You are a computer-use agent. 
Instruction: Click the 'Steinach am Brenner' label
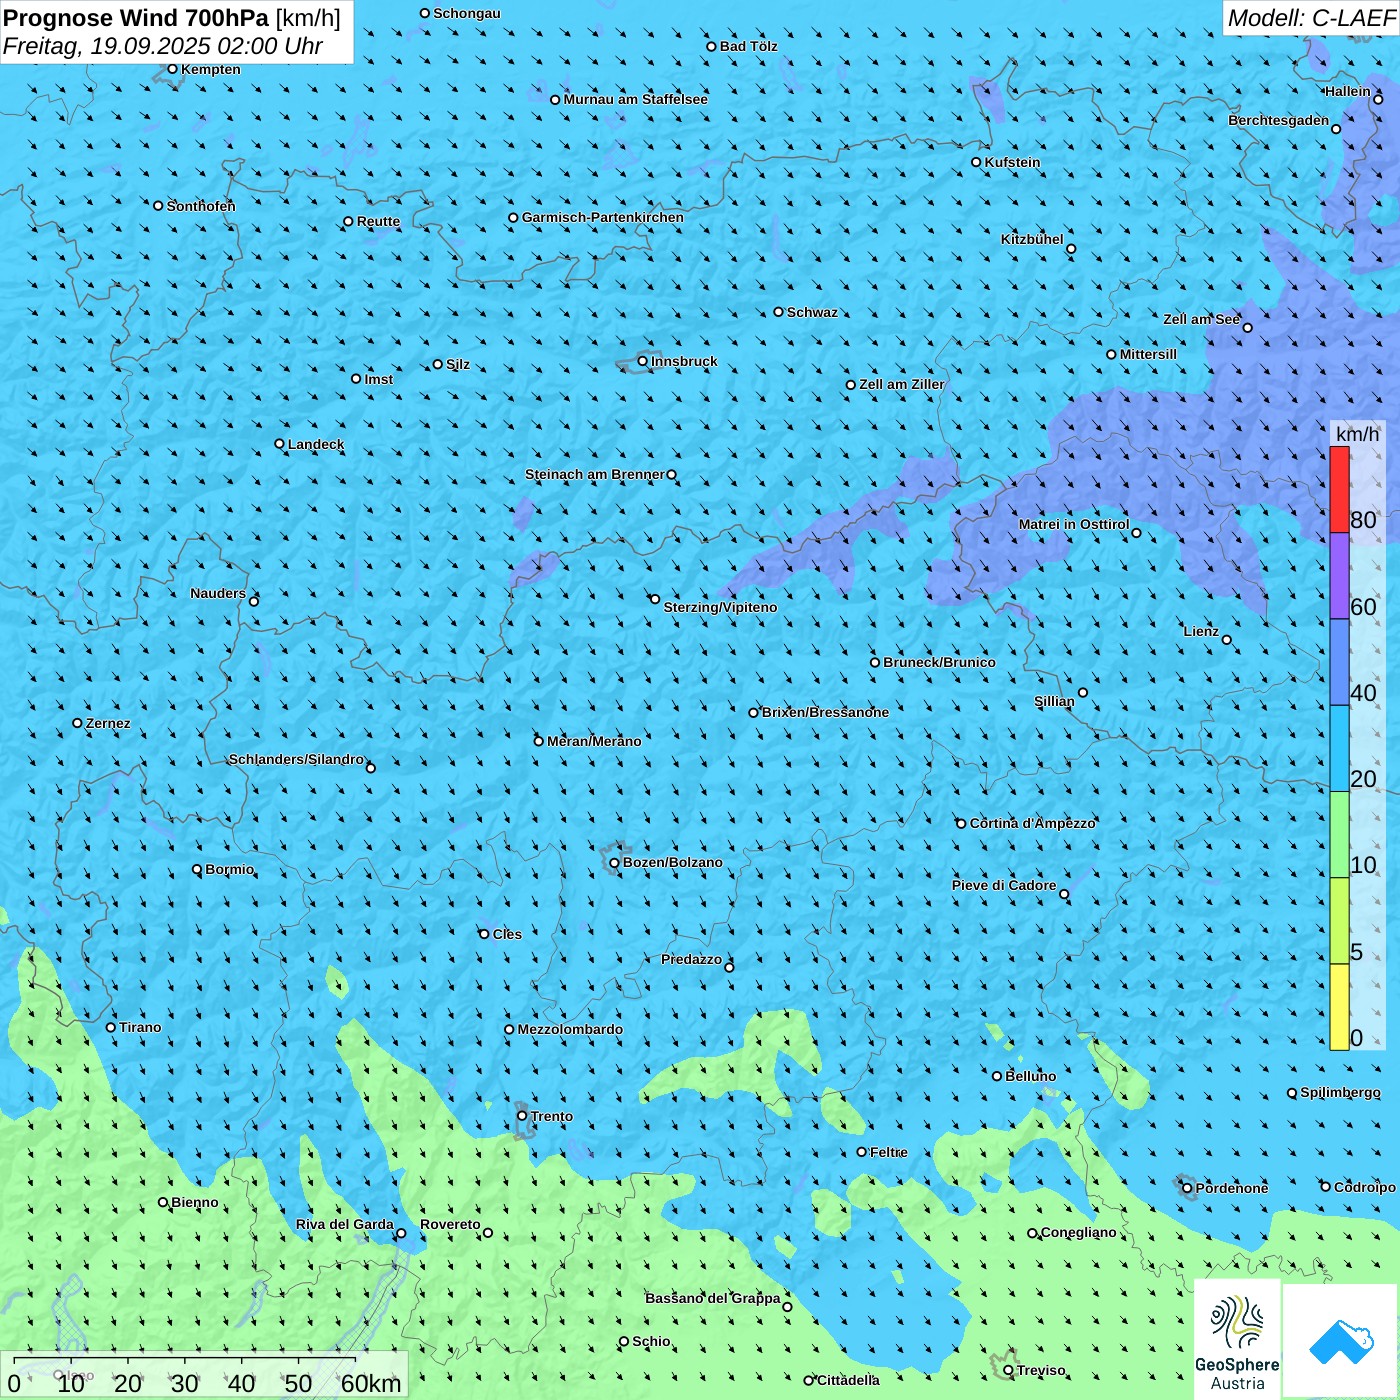[595, 474]
